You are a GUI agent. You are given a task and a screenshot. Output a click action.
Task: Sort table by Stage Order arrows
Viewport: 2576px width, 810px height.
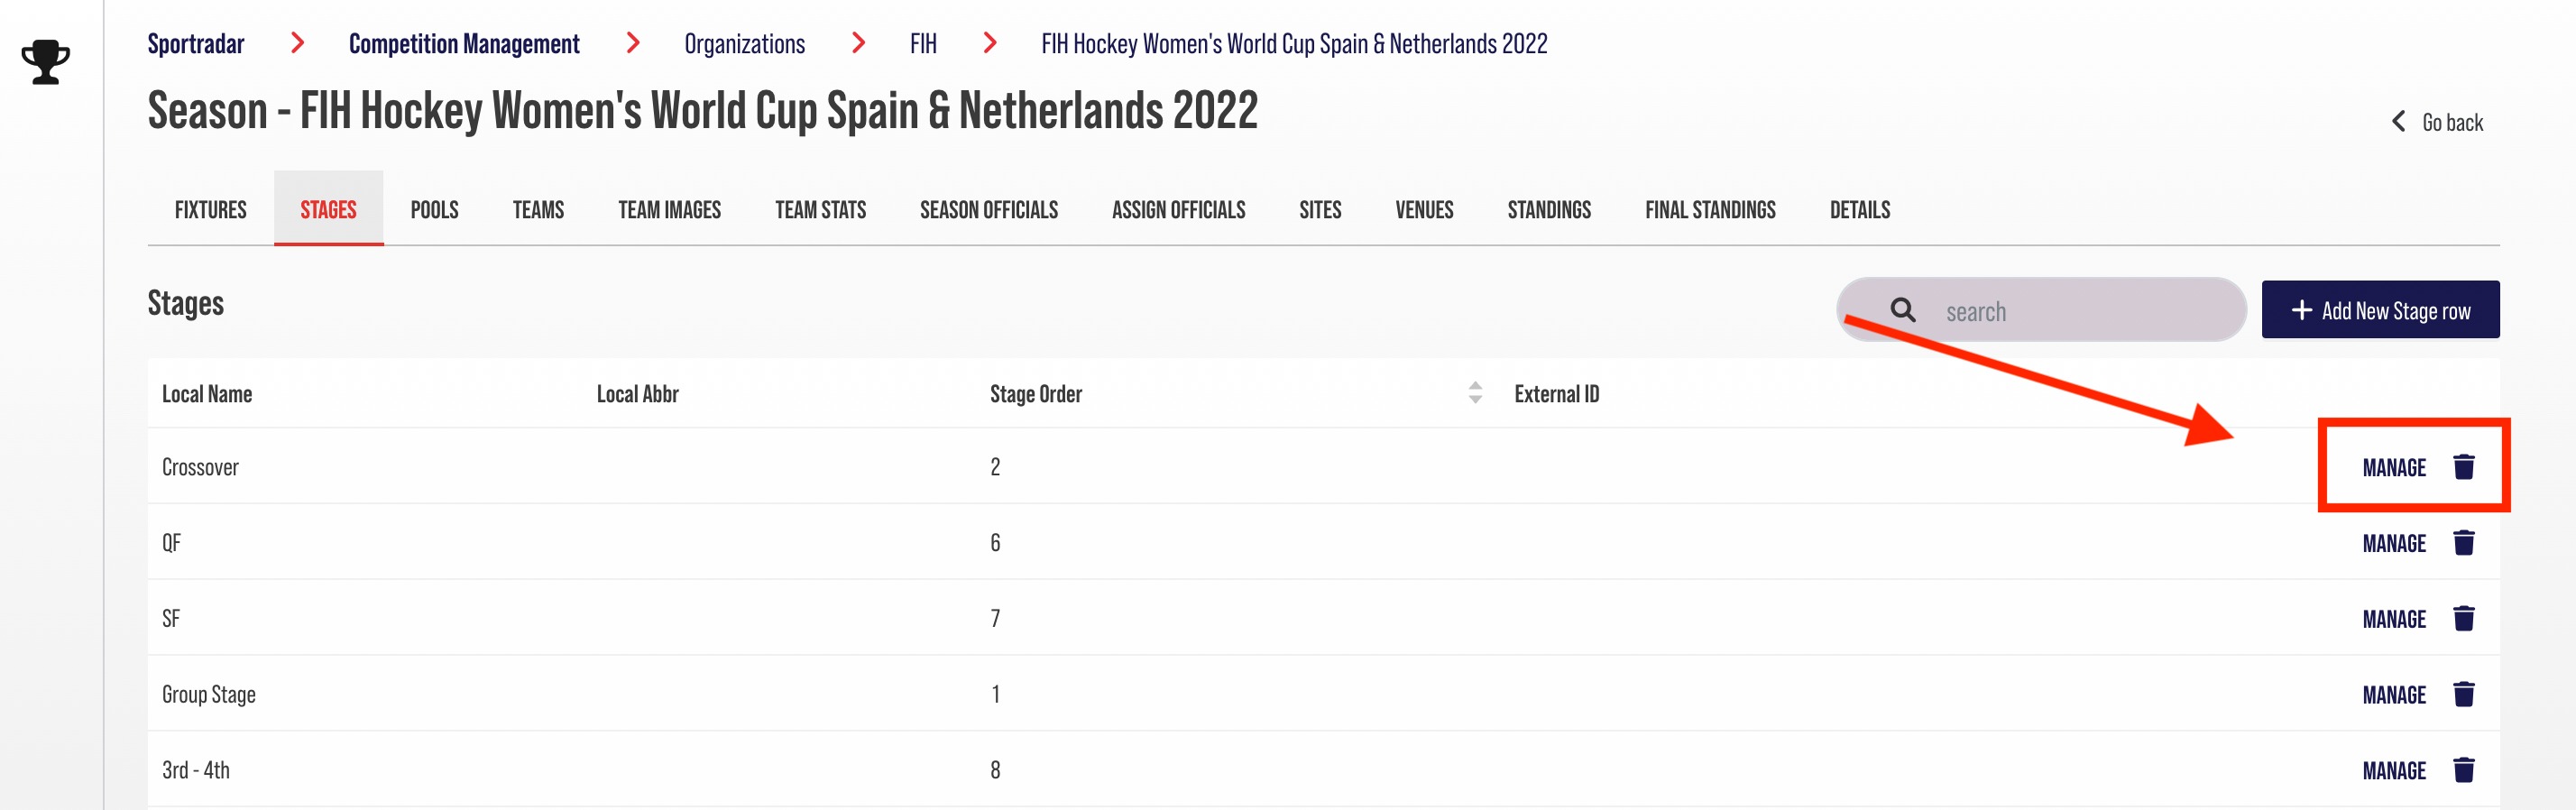click(1475, 393)
